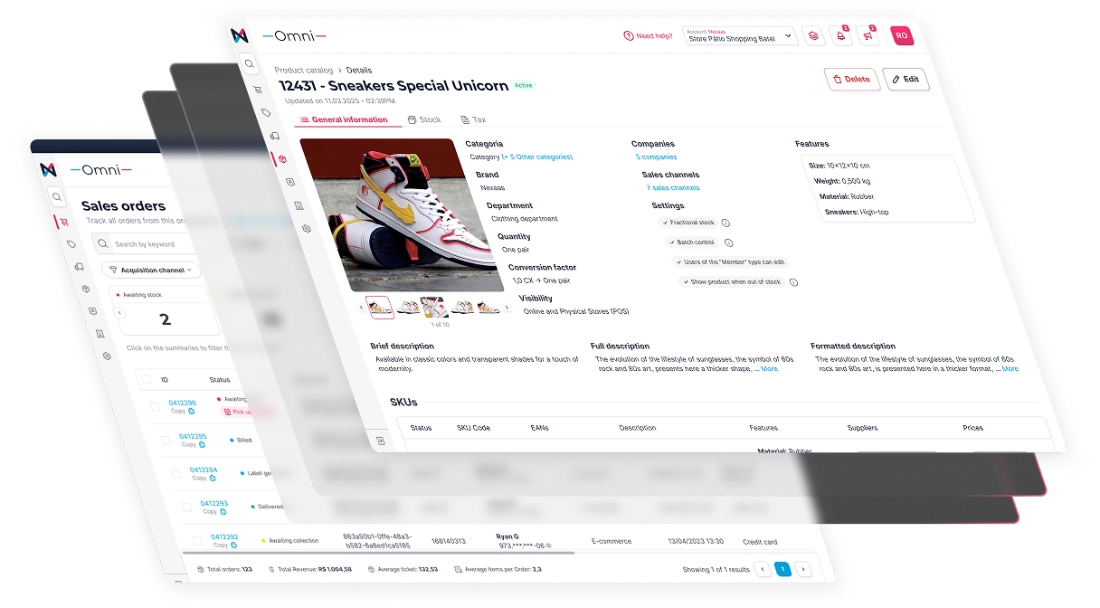This screenshot has width=1100, height=608.
Task: Go to previous page in orders pagination
Action: click(x=763, y=569)
